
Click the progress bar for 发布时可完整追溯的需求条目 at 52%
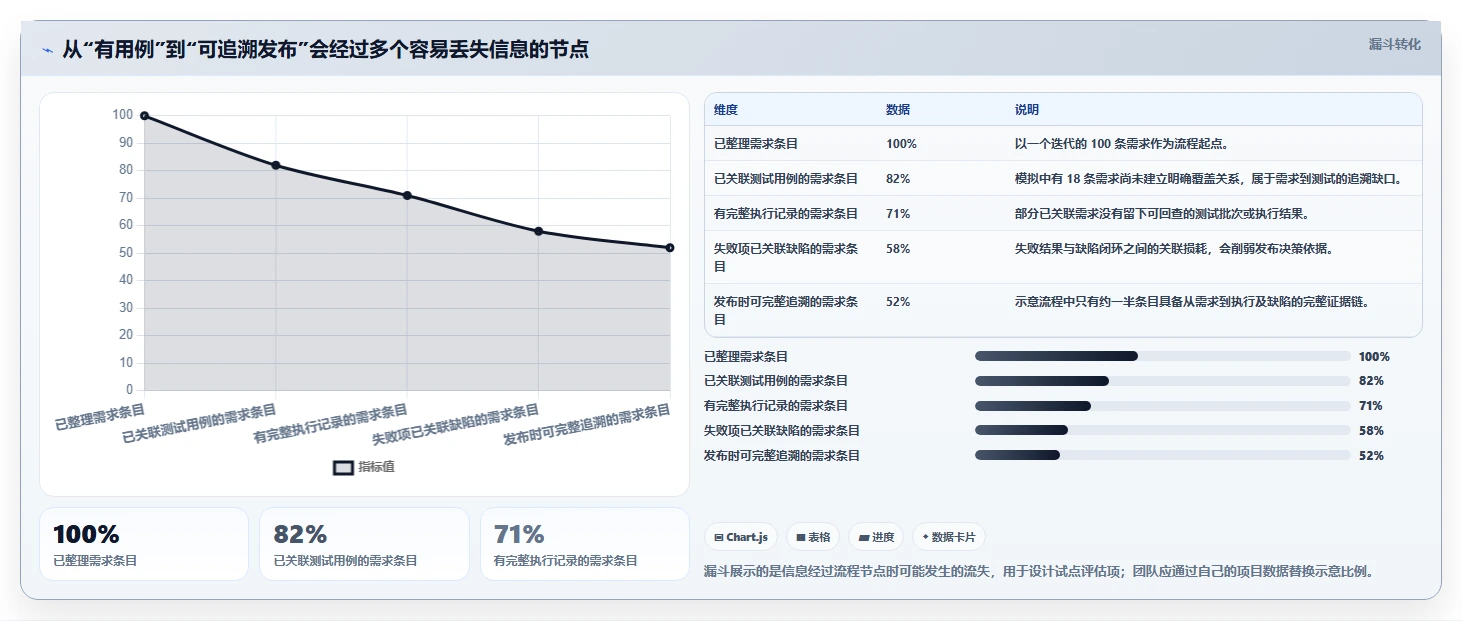tap(1163, 455)
